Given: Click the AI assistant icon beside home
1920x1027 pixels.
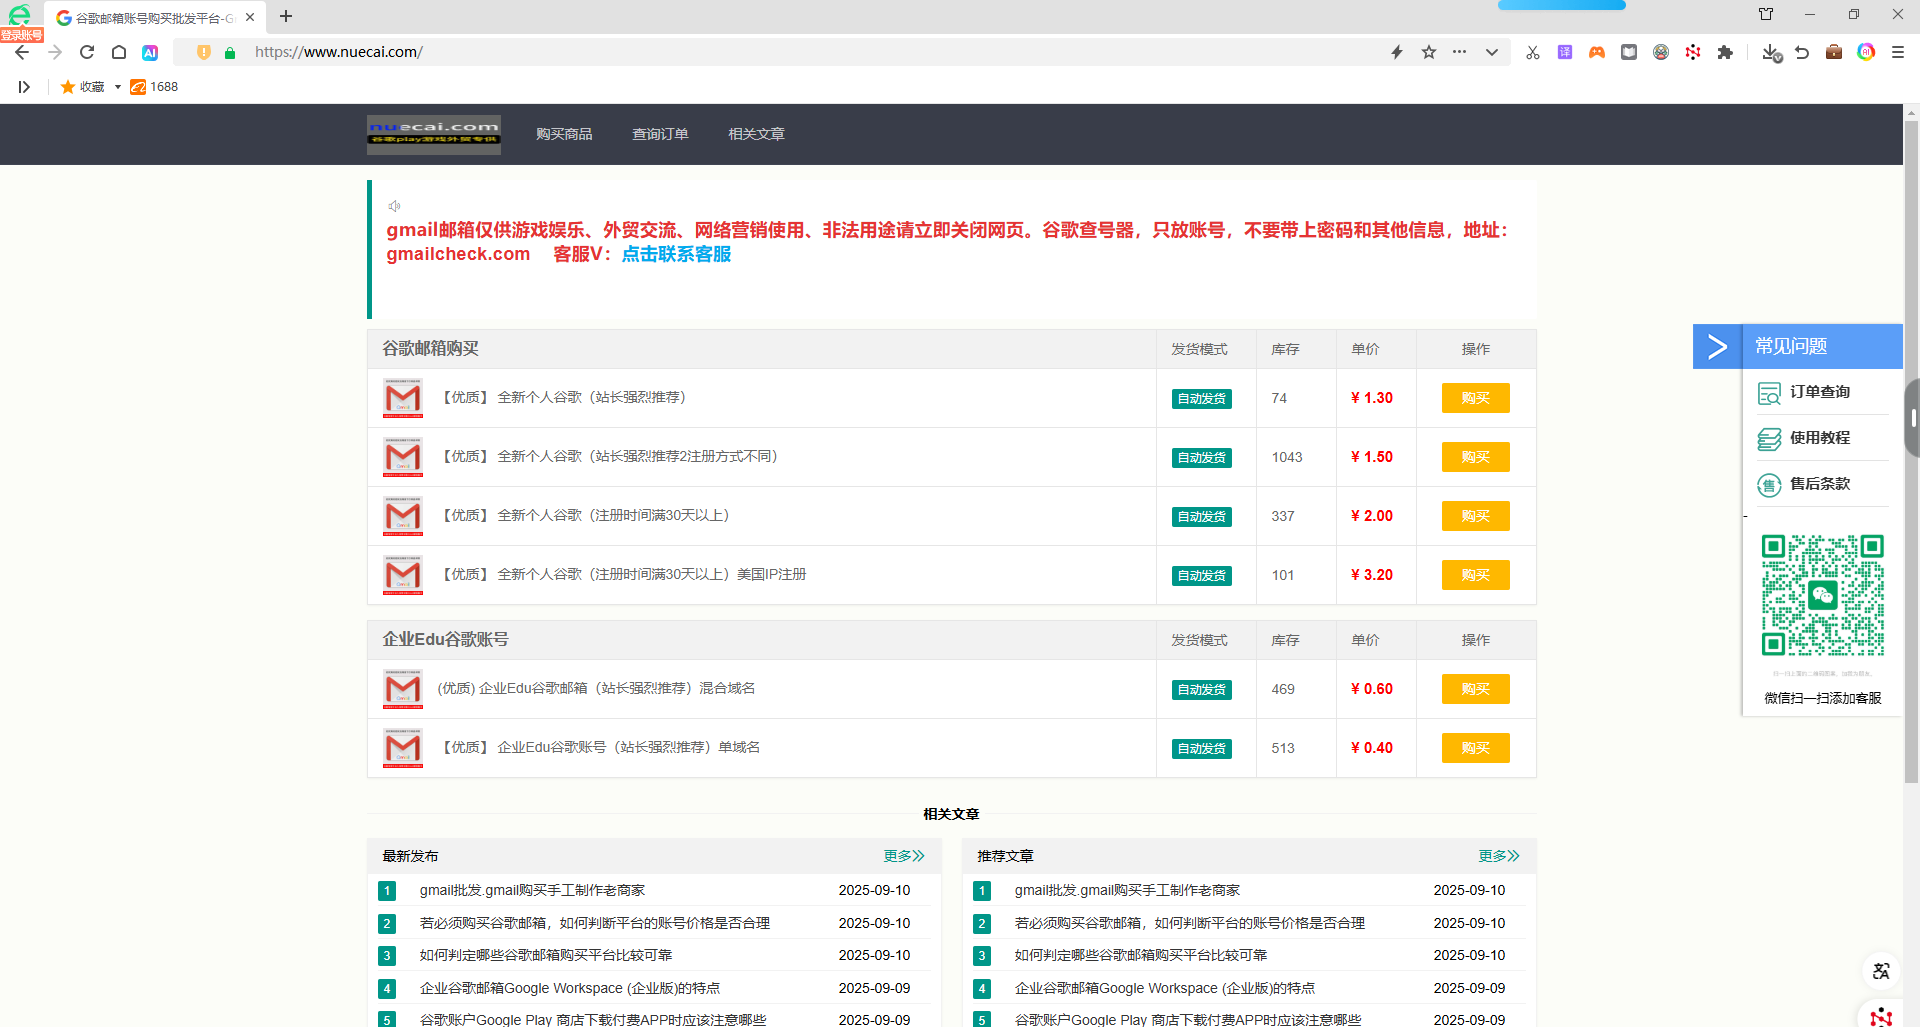Looking at the screenshot, I should tap(150, 52).
